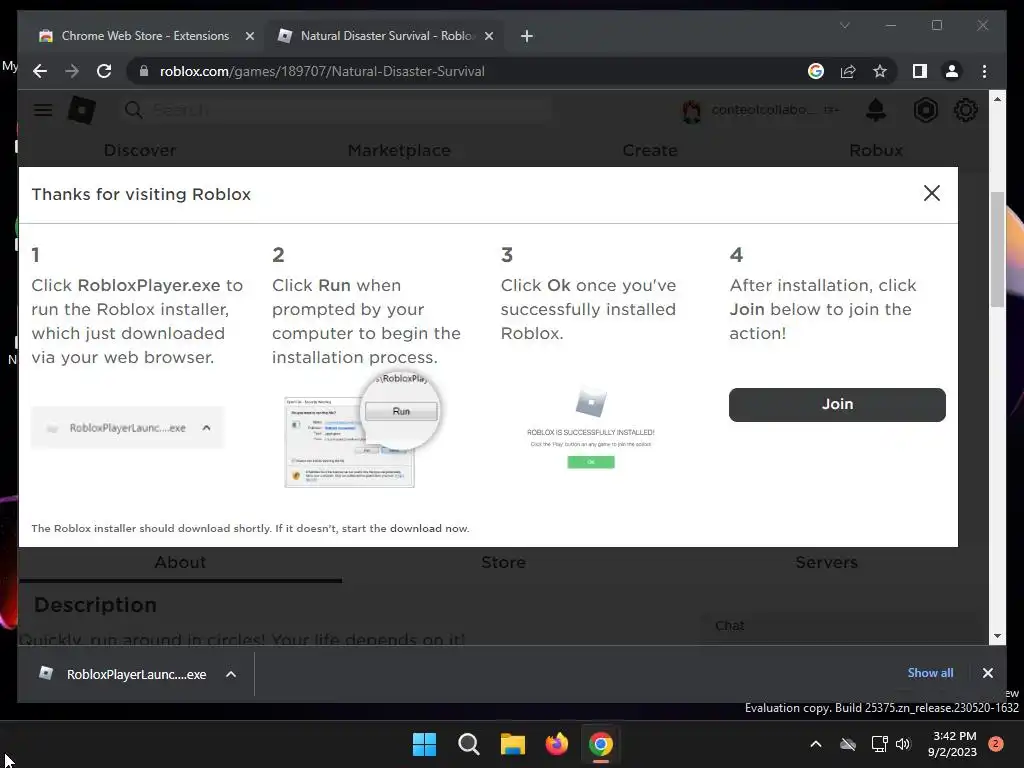Click the cloud sync tray icon
This screenshot has width=1024, height=768.
pyautogui.click(x=848, y=744)
